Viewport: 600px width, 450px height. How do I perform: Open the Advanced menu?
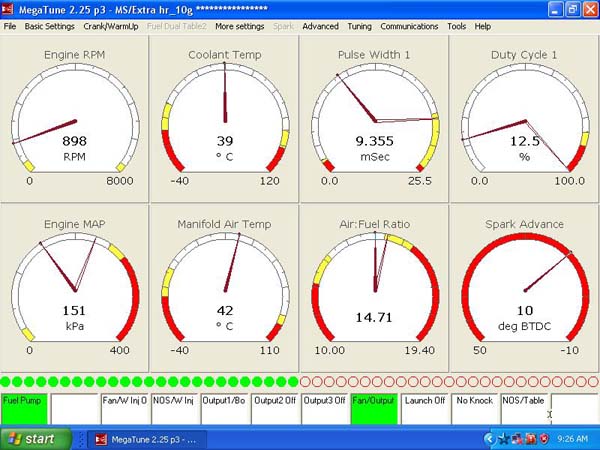(x=320, y=26)
